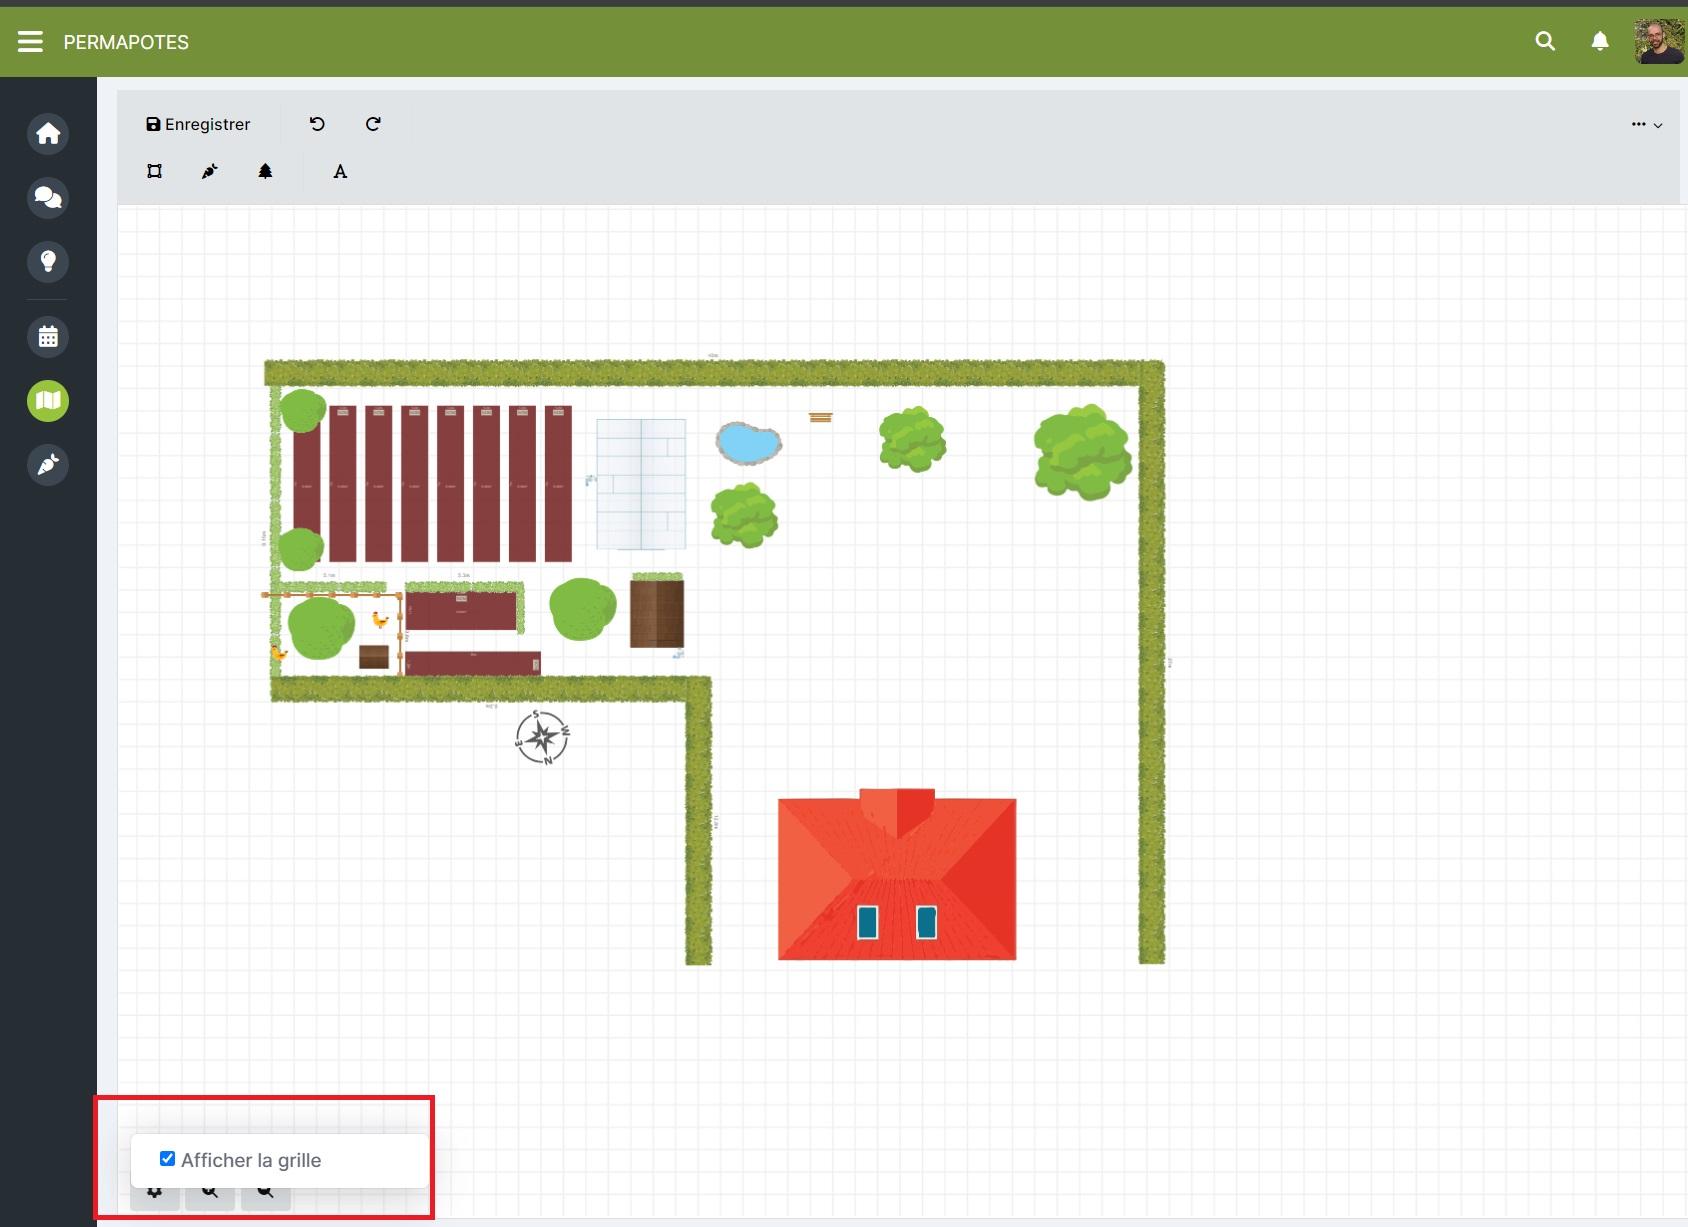
Task: Open the calendar in sidebar
Action: tap(48, 337)
